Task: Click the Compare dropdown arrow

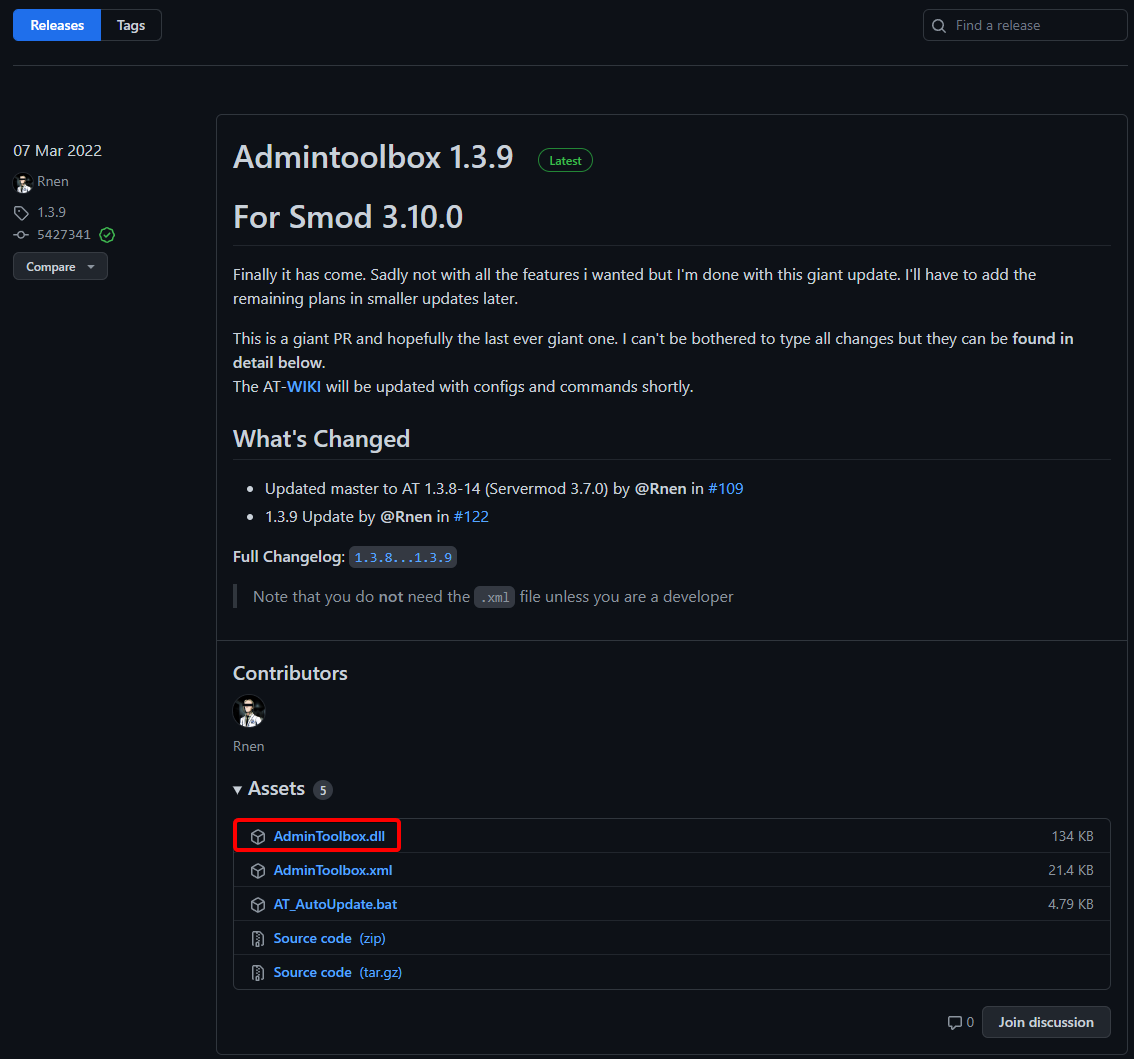Action: point(92,266)
